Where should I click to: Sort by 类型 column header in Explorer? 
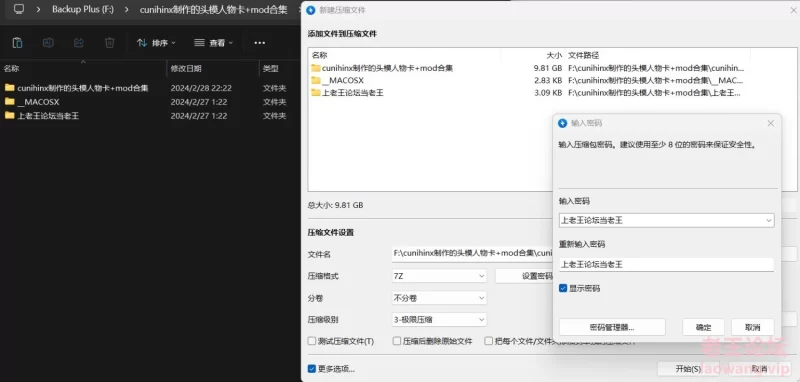point(270,68)
